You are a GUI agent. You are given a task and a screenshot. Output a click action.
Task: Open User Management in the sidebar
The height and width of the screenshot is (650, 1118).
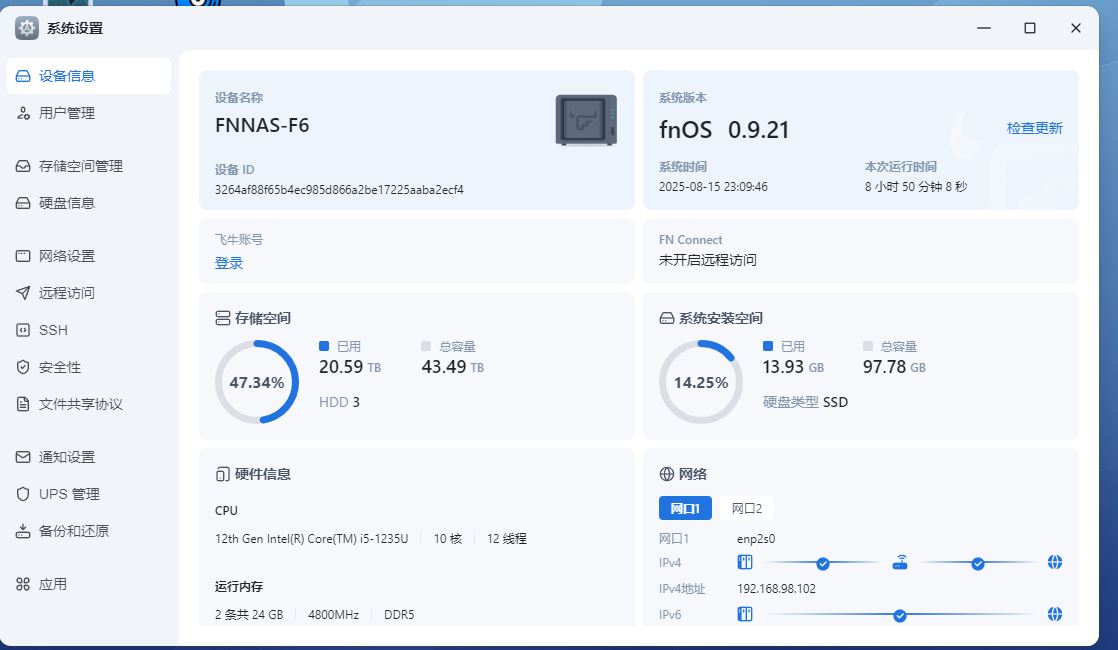67,113
